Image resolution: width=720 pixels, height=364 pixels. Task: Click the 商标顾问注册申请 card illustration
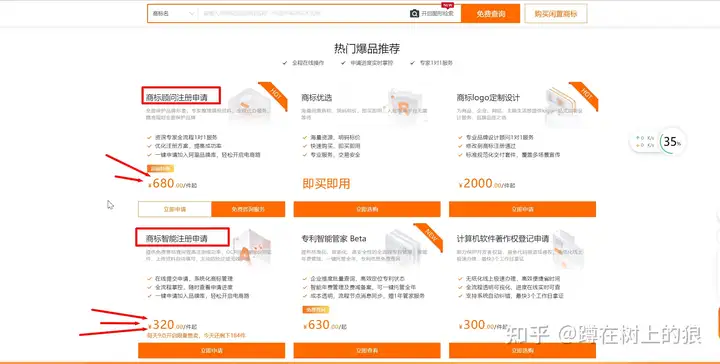249,105
